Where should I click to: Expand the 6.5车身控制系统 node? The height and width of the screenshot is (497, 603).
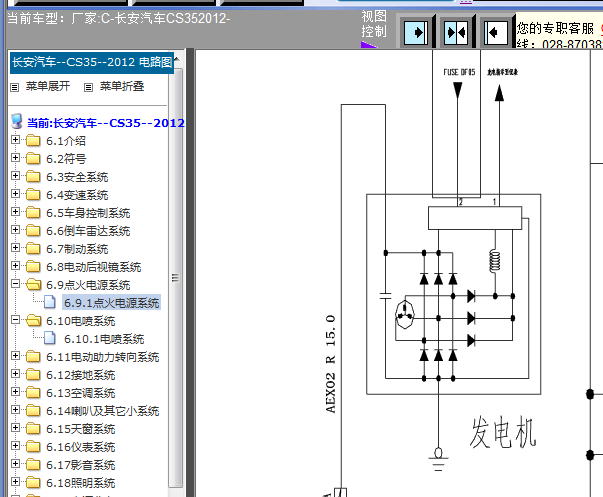(x=15, y=213)
